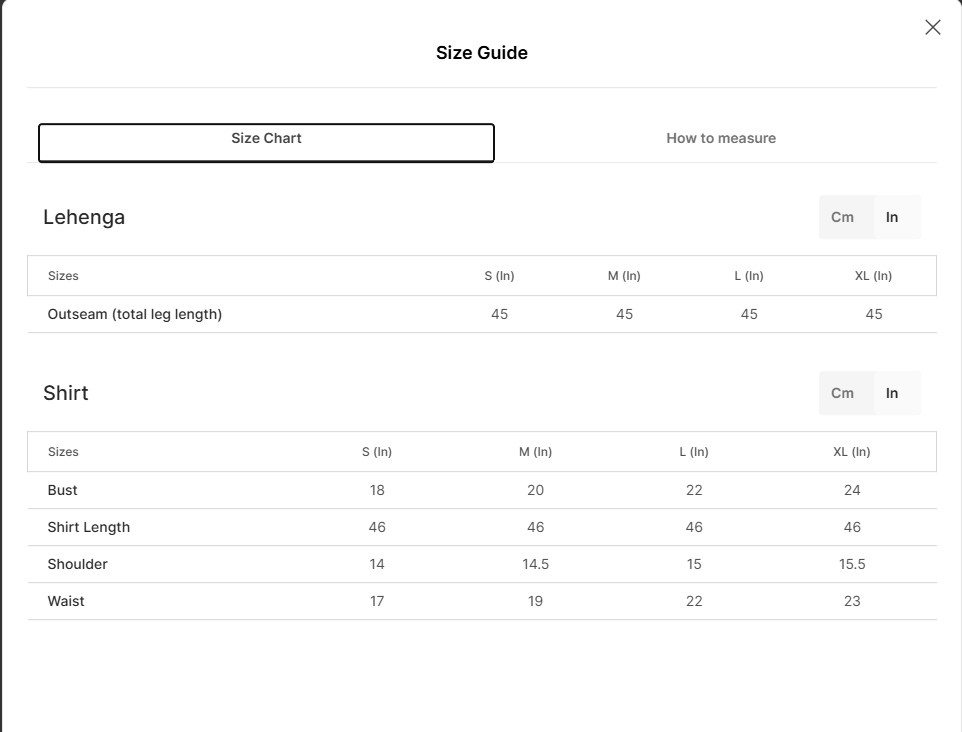962x732 pixels.
Task: Select In units for Shirt
Action: 892,393
